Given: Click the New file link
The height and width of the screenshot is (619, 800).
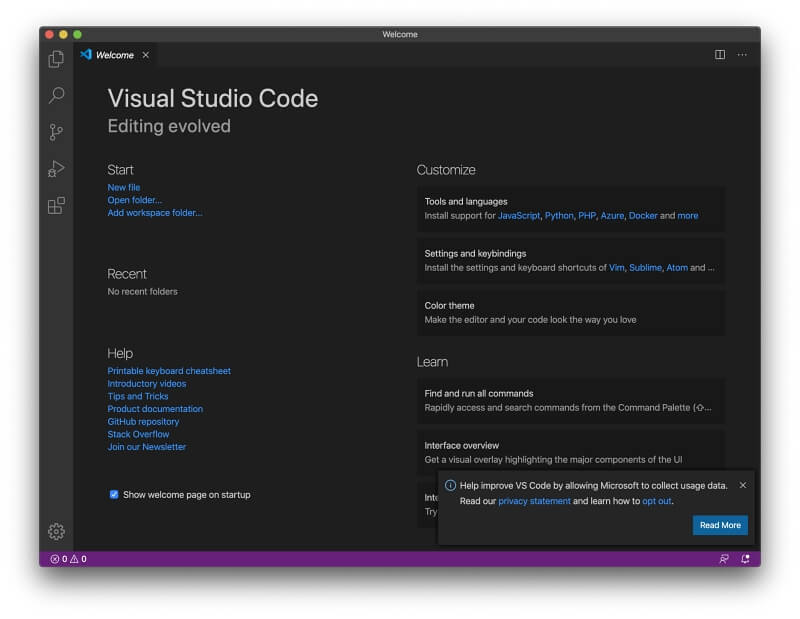Looking at the screenshot, I should click(124, 187).
